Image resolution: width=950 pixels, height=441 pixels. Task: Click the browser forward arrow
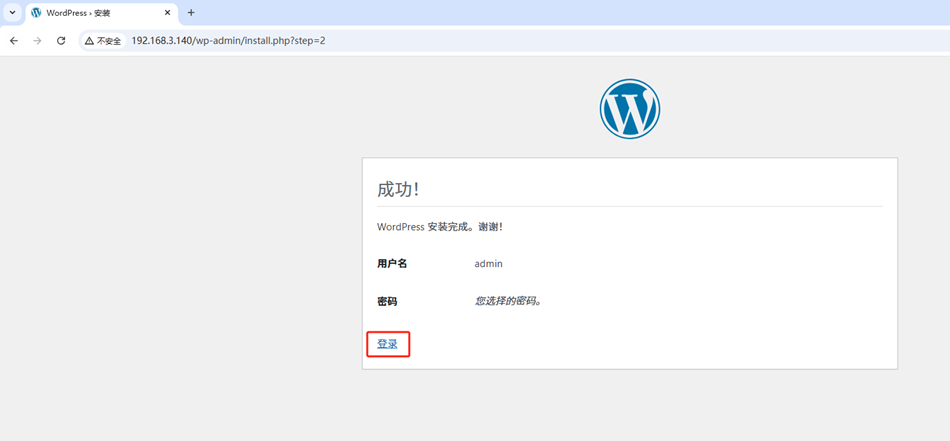(x=38, y=41)
